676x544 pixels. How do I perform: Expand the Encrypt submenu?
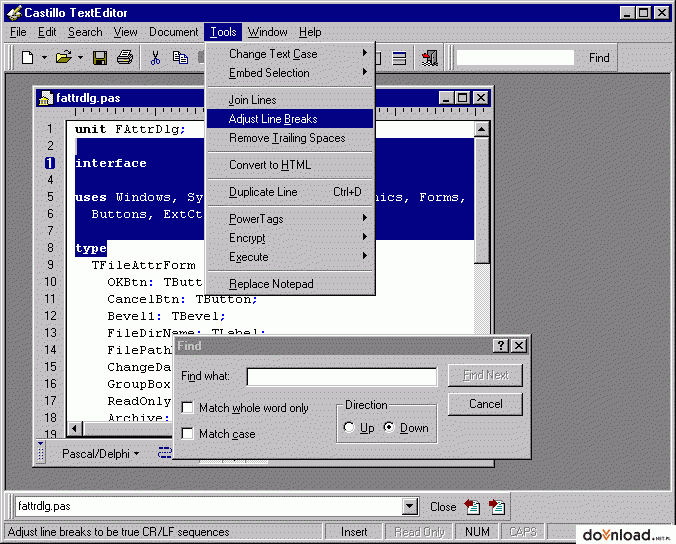point(291,238)
